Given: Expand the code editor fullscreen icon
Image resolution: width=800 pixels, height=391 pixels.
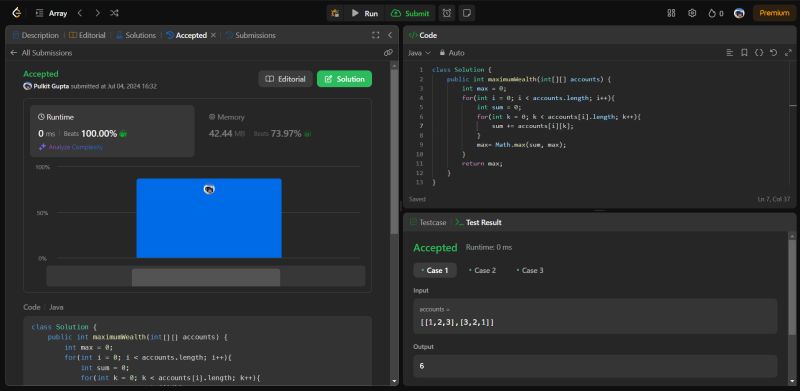Looking at the screenshot, I should (x=788, y=53).
